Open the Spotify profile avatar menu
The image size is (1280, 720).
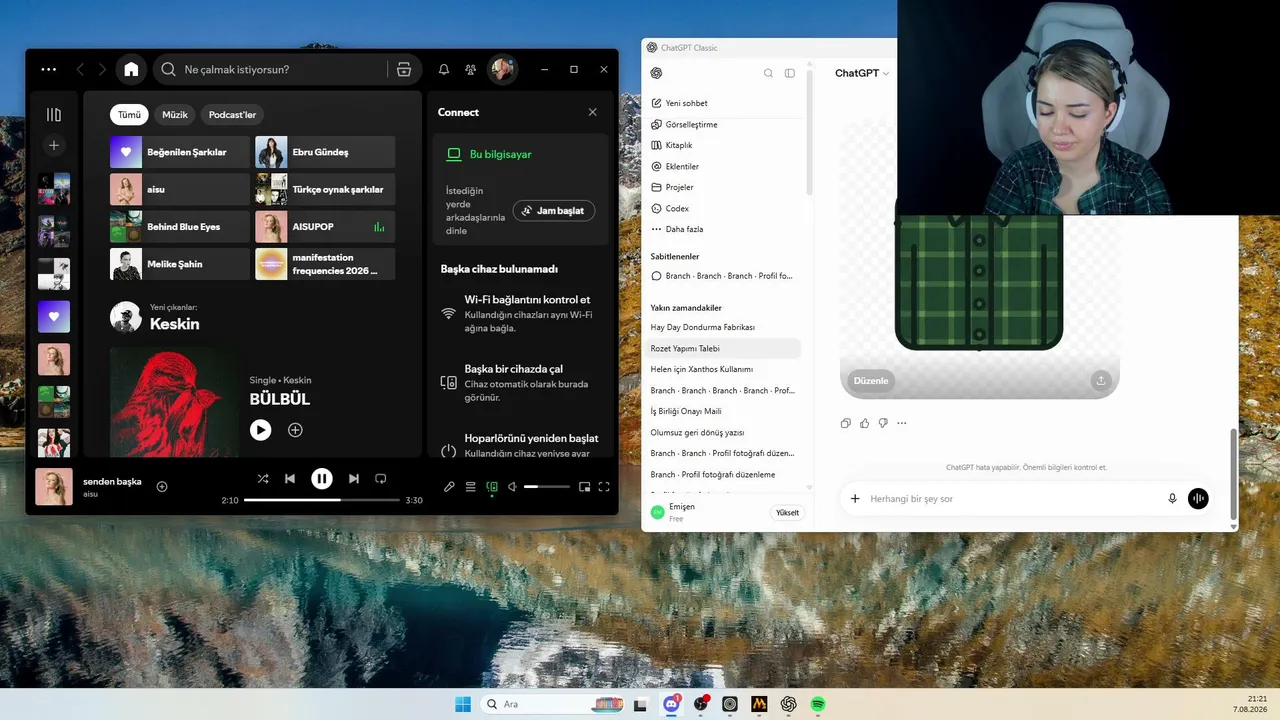[x=502, y=70]
